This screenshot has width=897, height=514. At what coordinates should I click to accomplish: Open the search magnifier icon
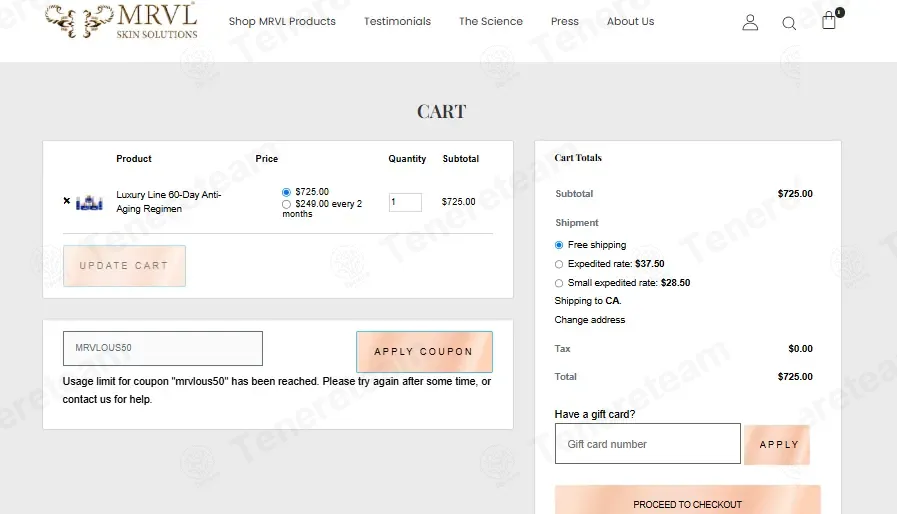tap(789, 23)
